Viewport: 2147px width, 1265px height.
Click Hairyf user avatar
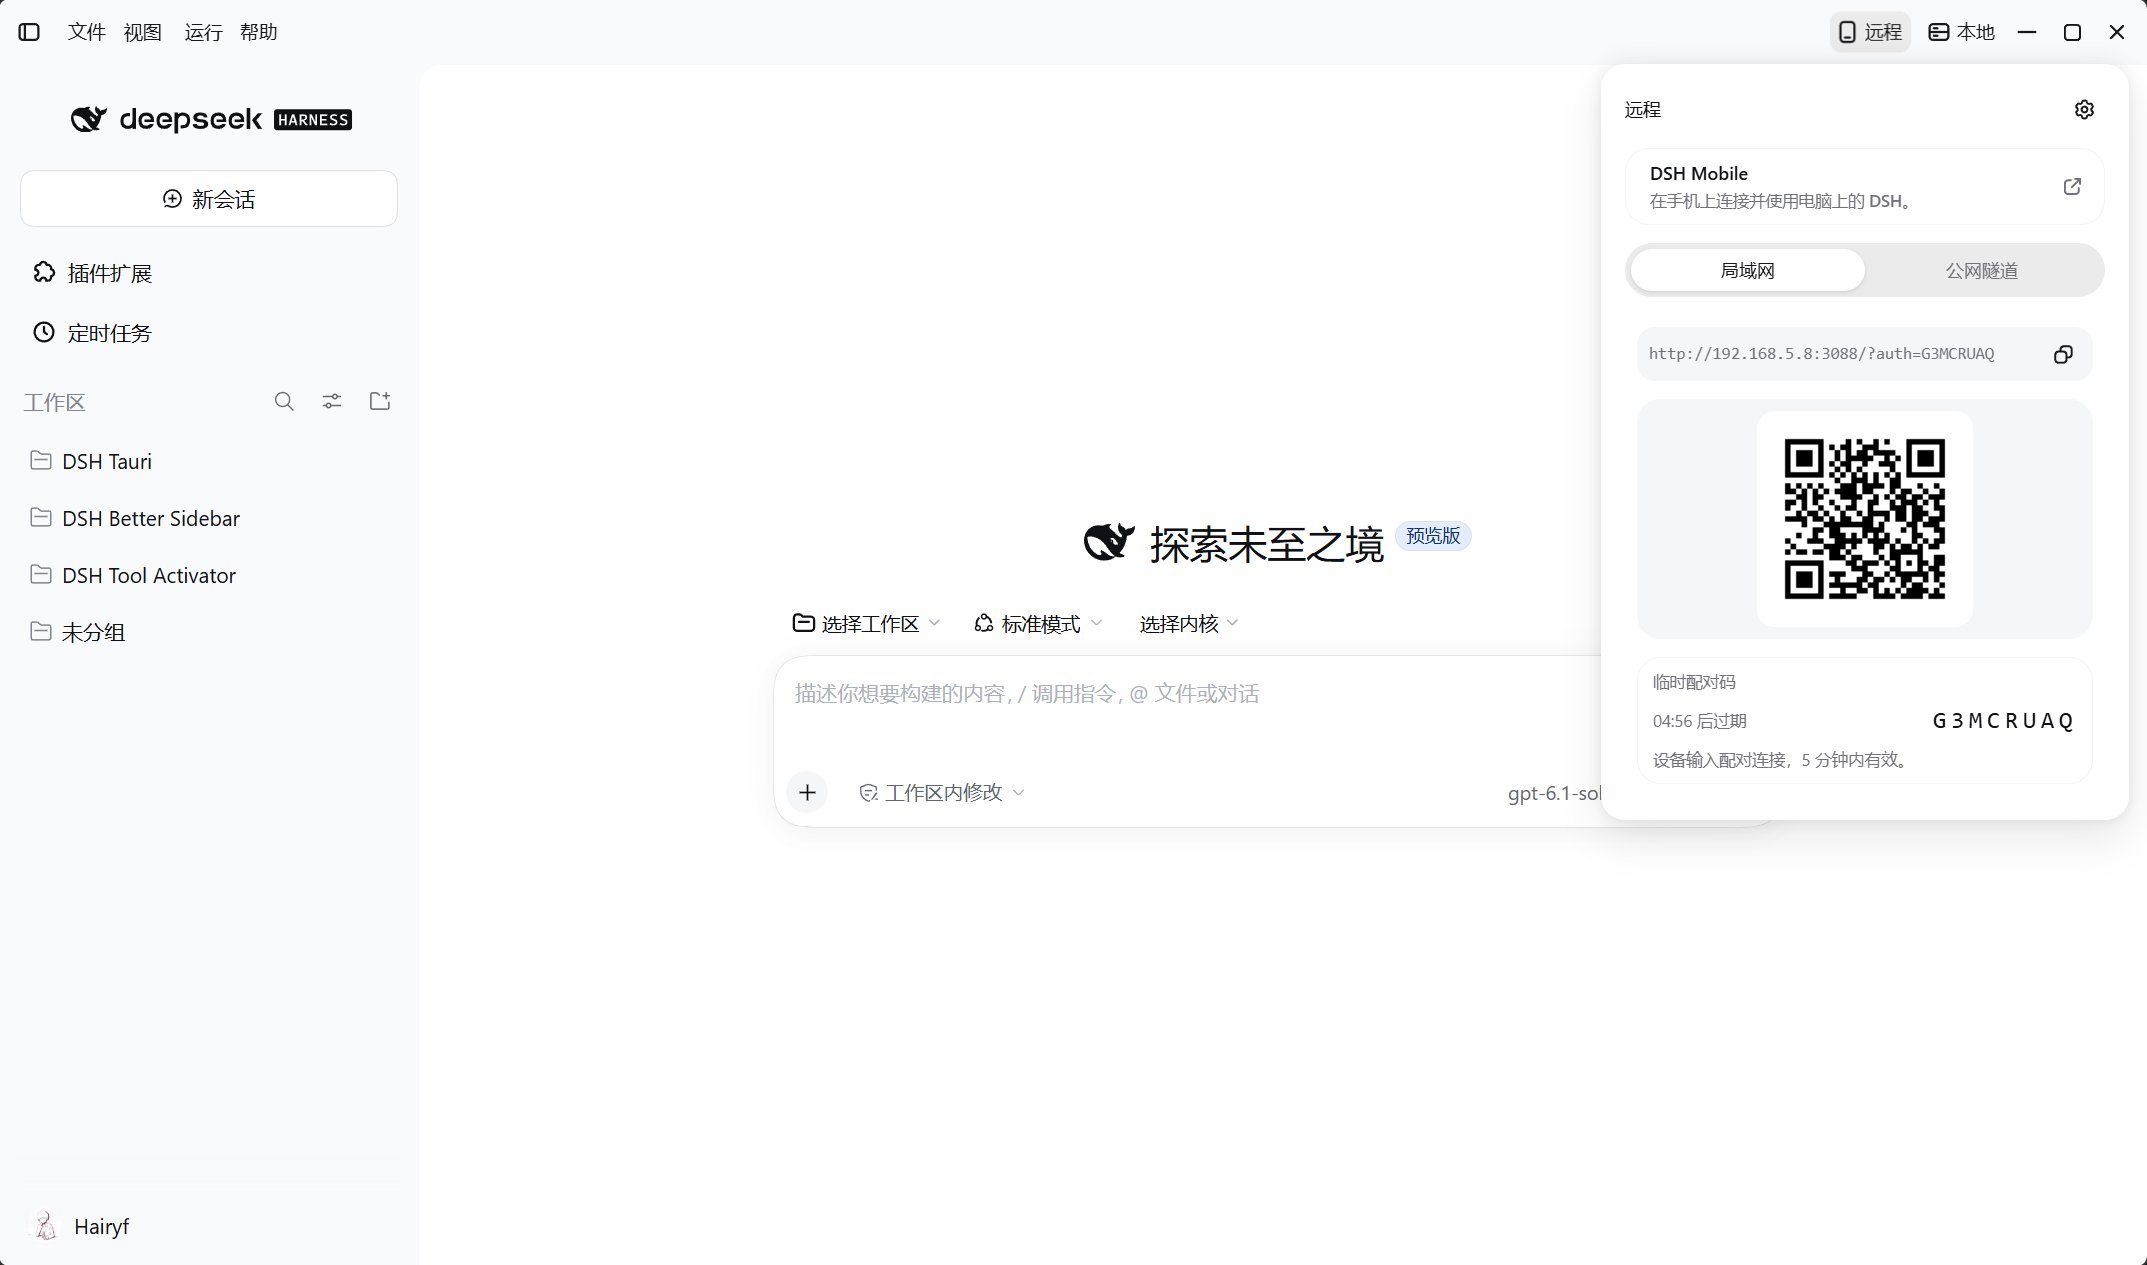pos(45,1226)
